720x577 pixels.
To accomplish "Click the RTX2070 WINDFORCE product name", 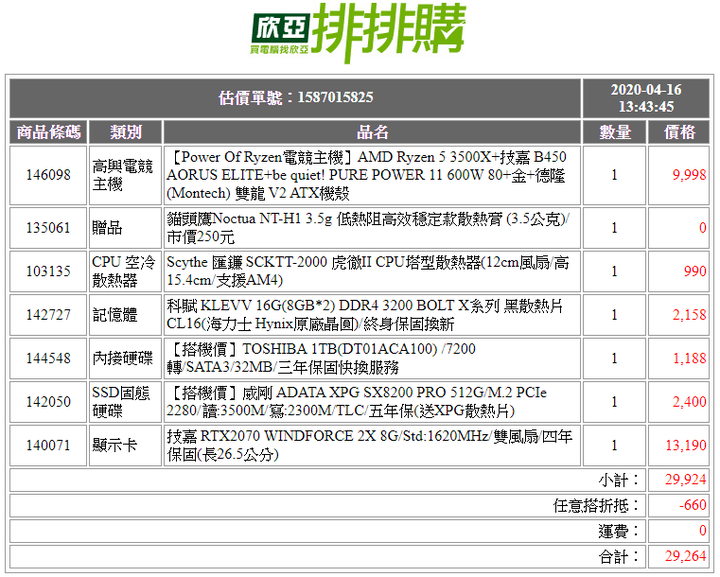I will click(x=370, y=445).
